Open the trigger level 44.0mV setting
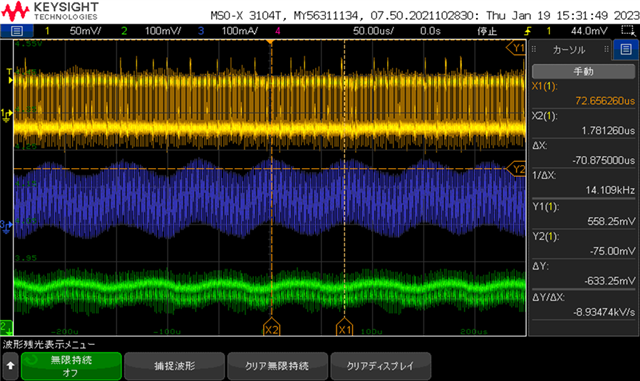The height and width of the screenshot is (381, 640). 589,31
